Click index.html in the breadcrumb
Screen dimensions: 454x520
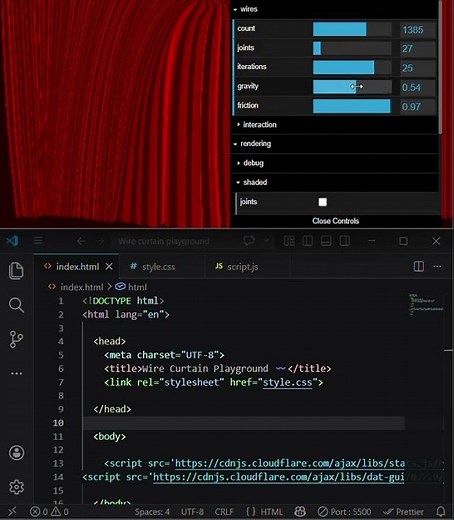click(x=82, y=287)
